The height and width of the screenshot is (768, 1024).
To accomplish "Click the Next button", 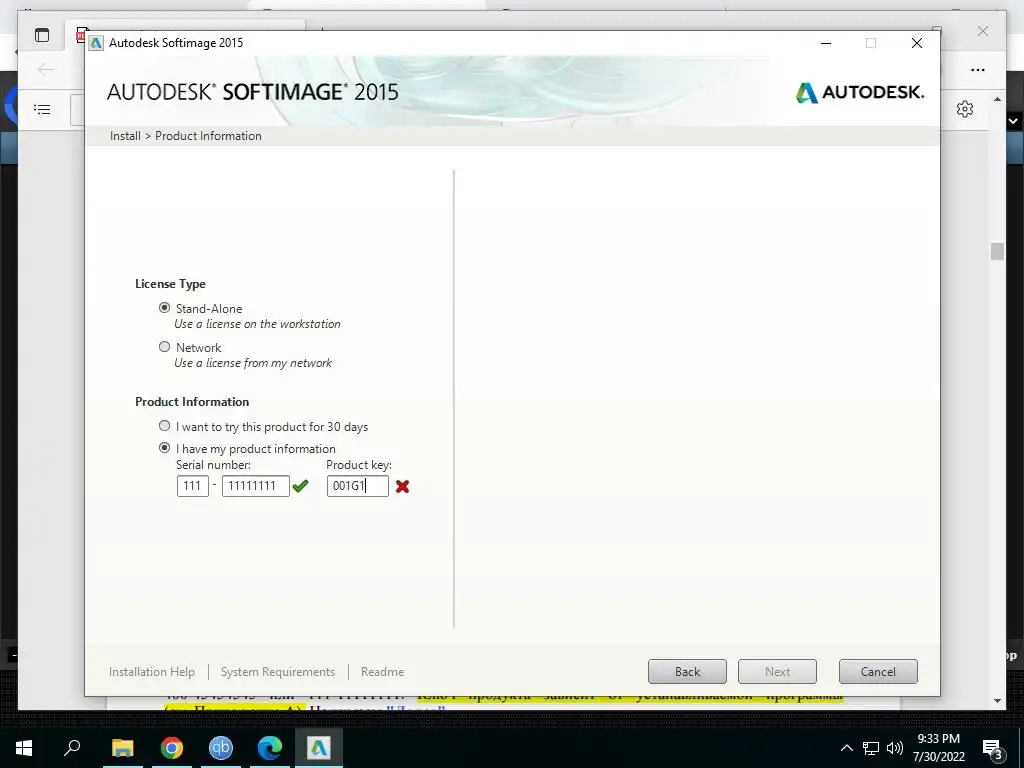I will [x=777, y=671].
